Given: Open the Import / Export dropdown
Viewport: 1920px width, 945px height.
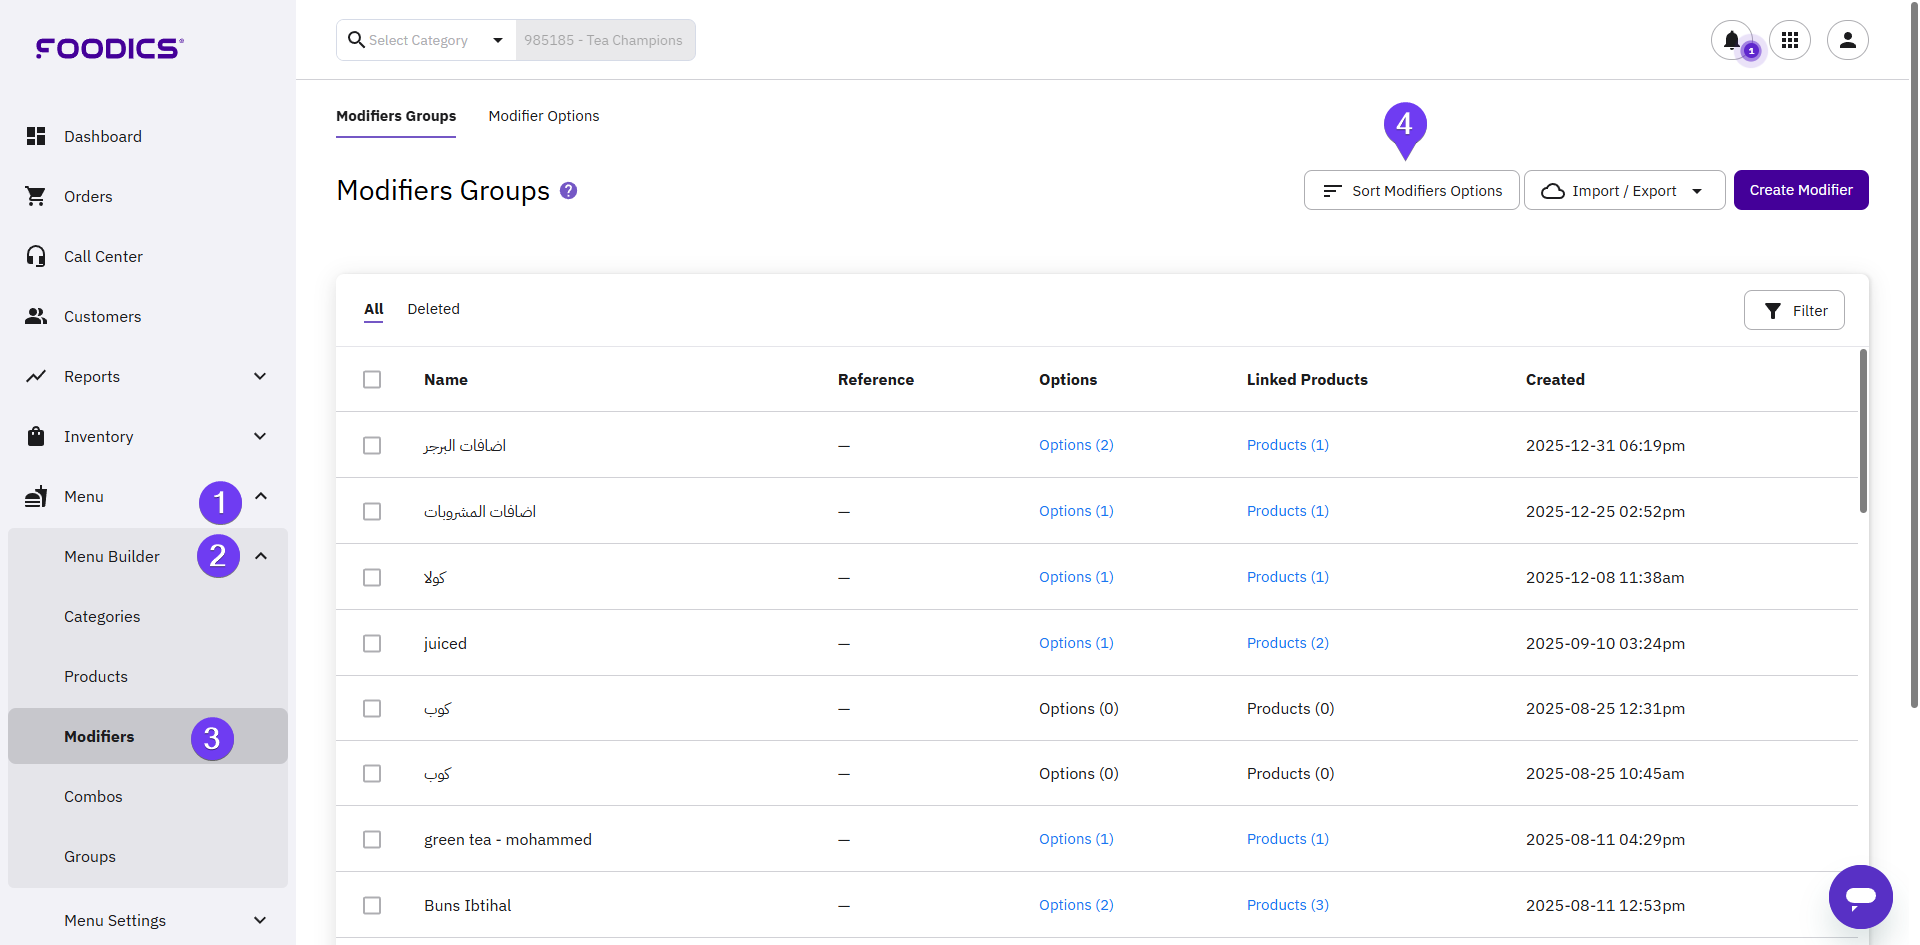Looking at the screenshot, I should pyautogui.click(x=1624, y=190).
